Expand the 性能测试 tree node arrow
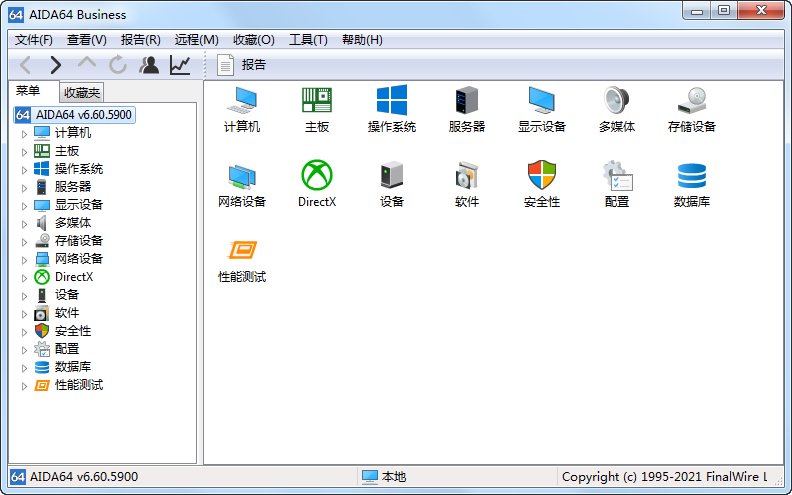Viewport: 792px width, 495px height. coord(24,386)
